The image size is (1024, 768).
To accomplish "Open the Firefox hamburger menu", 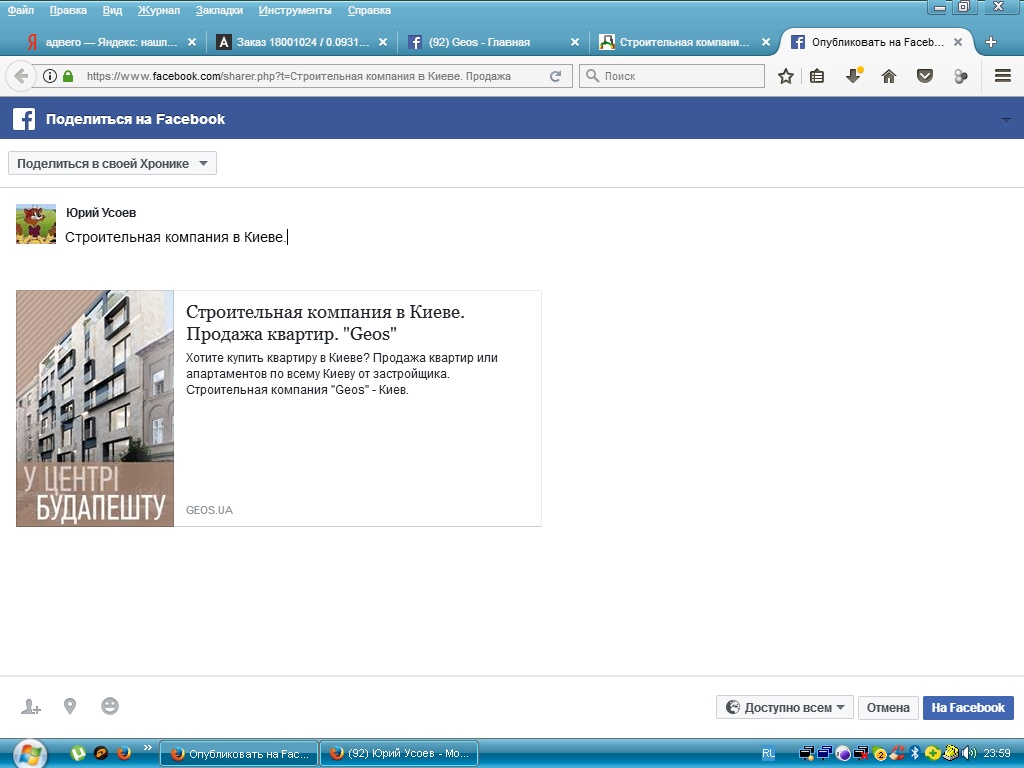I will click(1003, 76).
